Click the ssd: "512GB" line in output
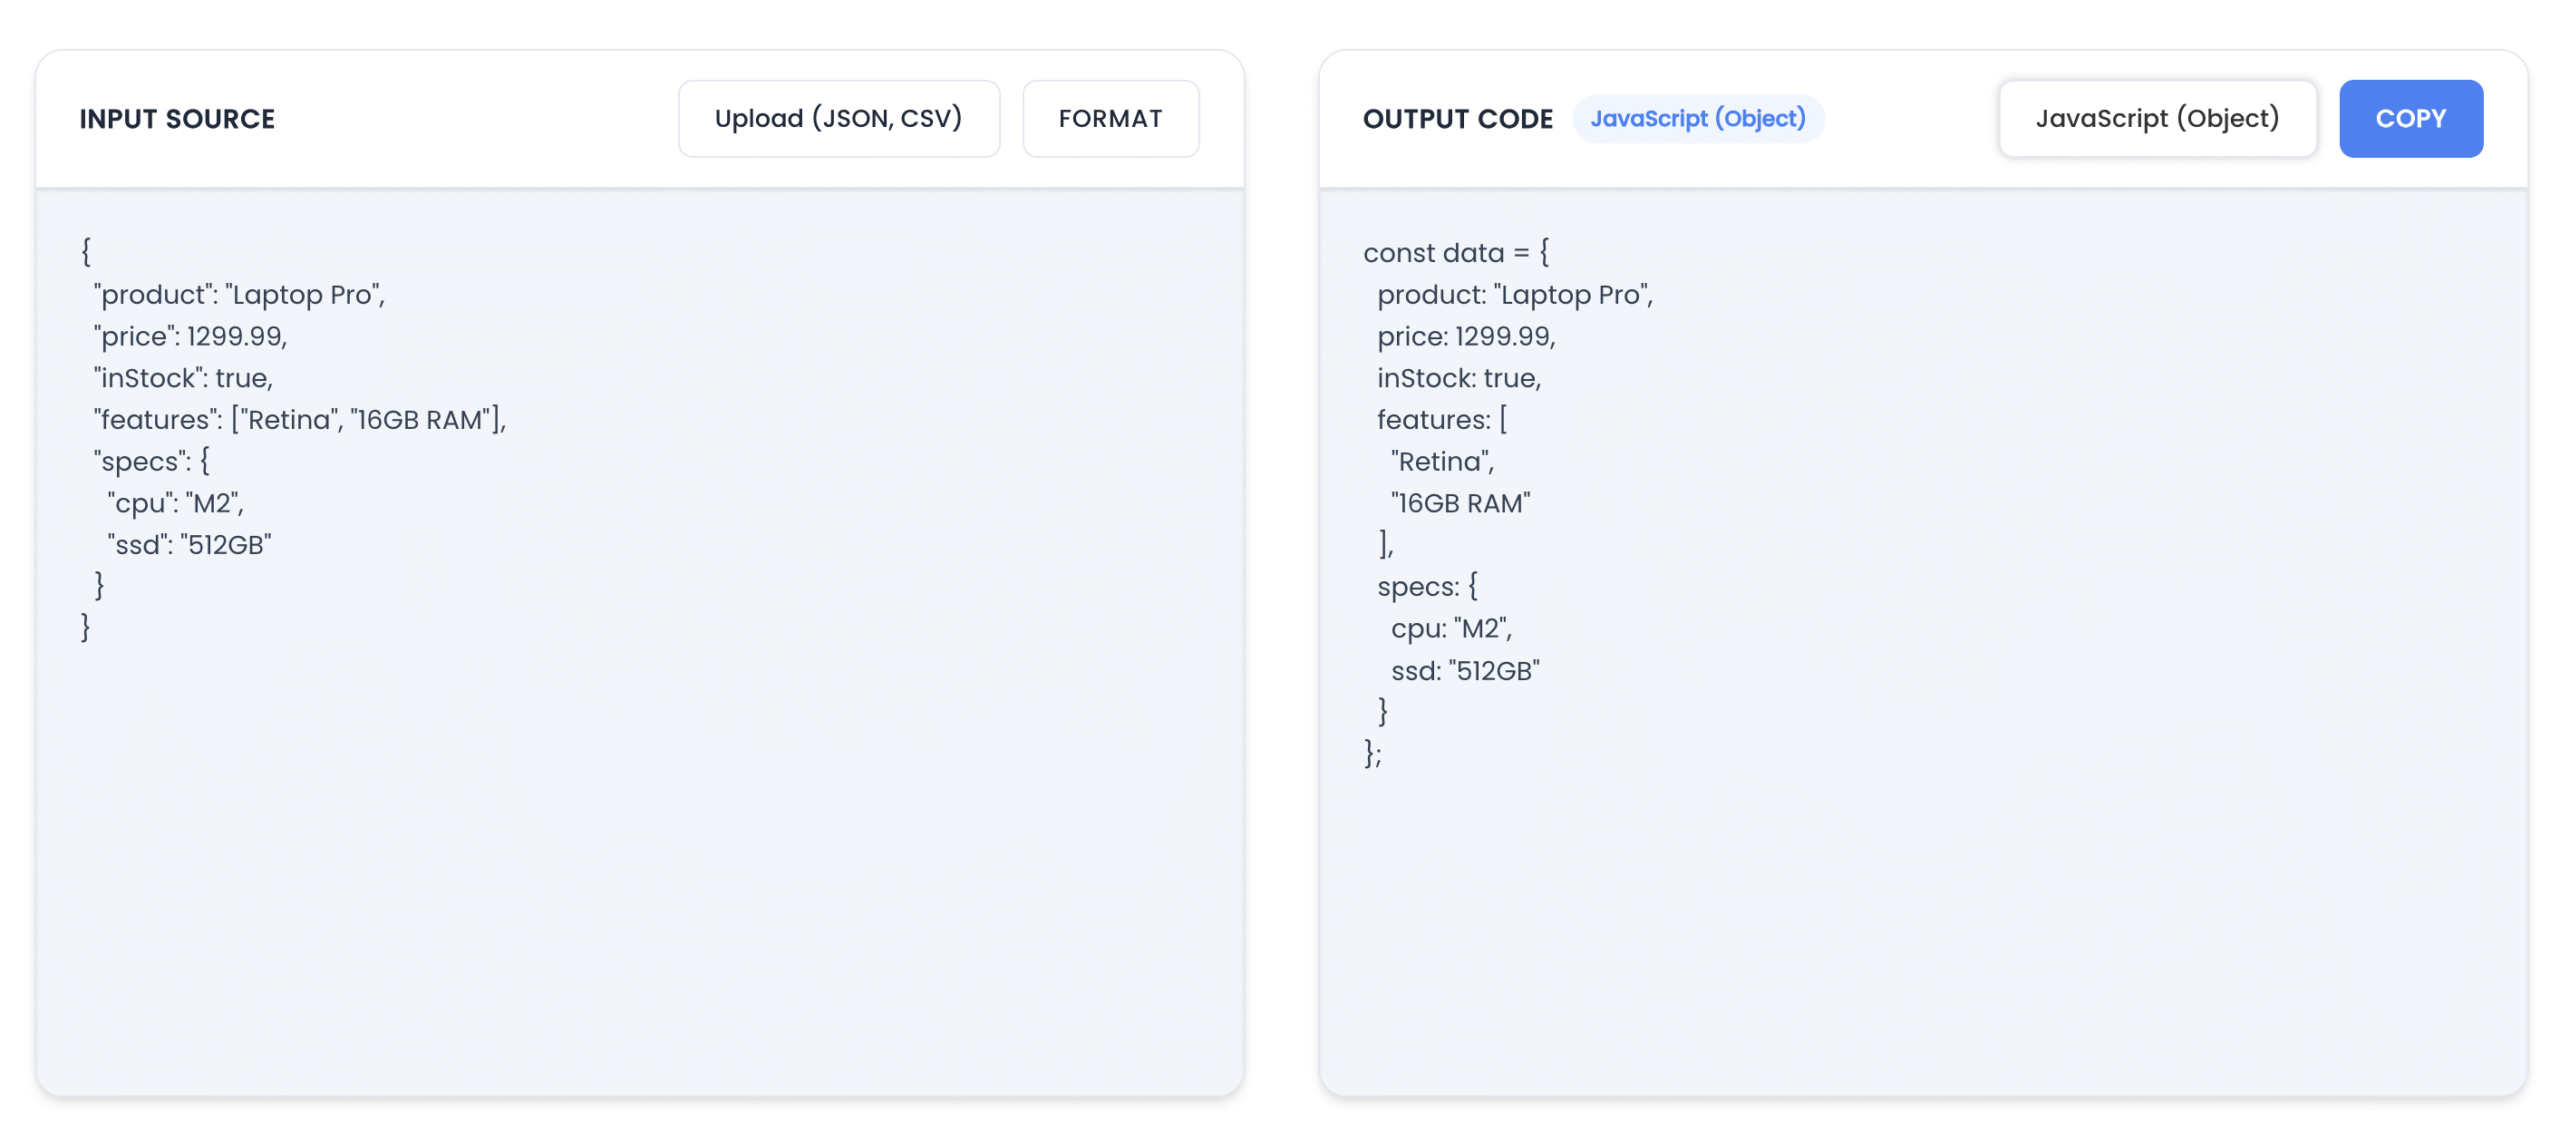The image size is (2560, 1139). (x=1466, y=669)
